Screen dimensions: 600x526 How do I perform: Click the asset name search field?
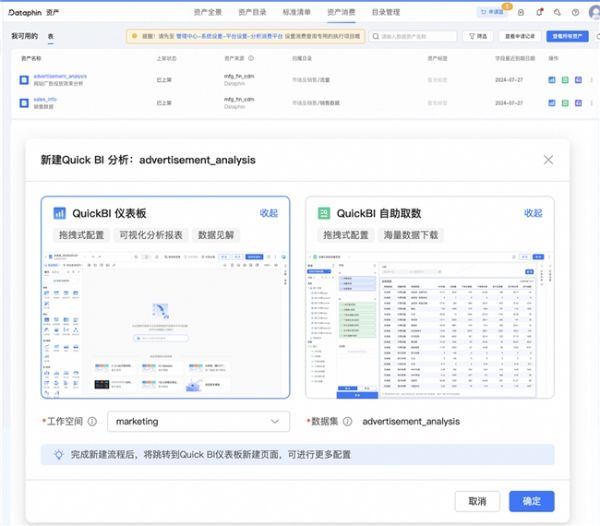click(413, 36)
